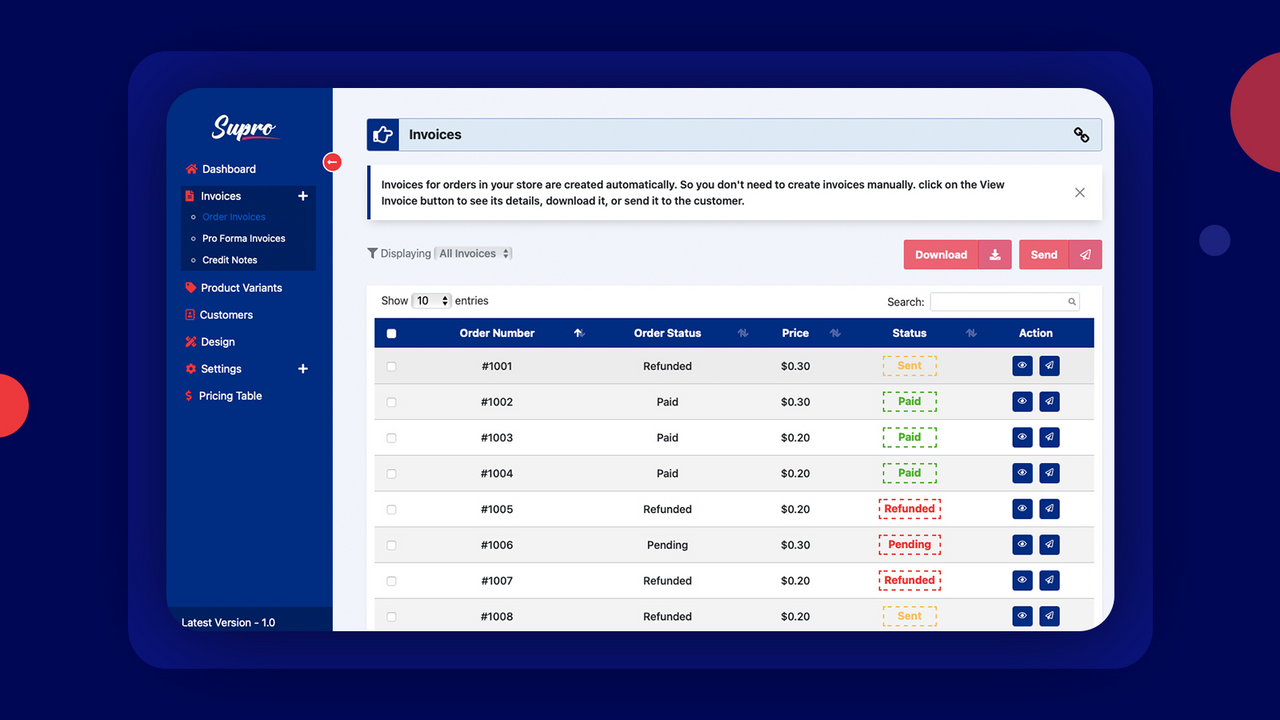Check the box for order #1004

point(391,474)
